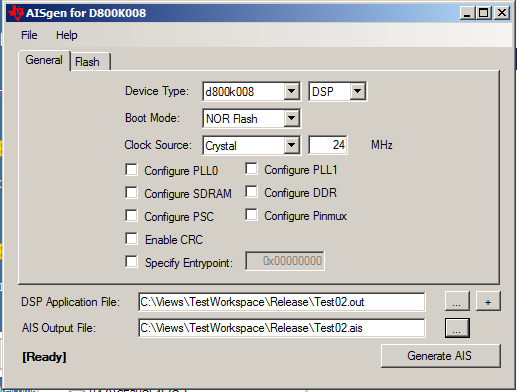Maximize the AISgen window
517x392 pixels.
484,13
